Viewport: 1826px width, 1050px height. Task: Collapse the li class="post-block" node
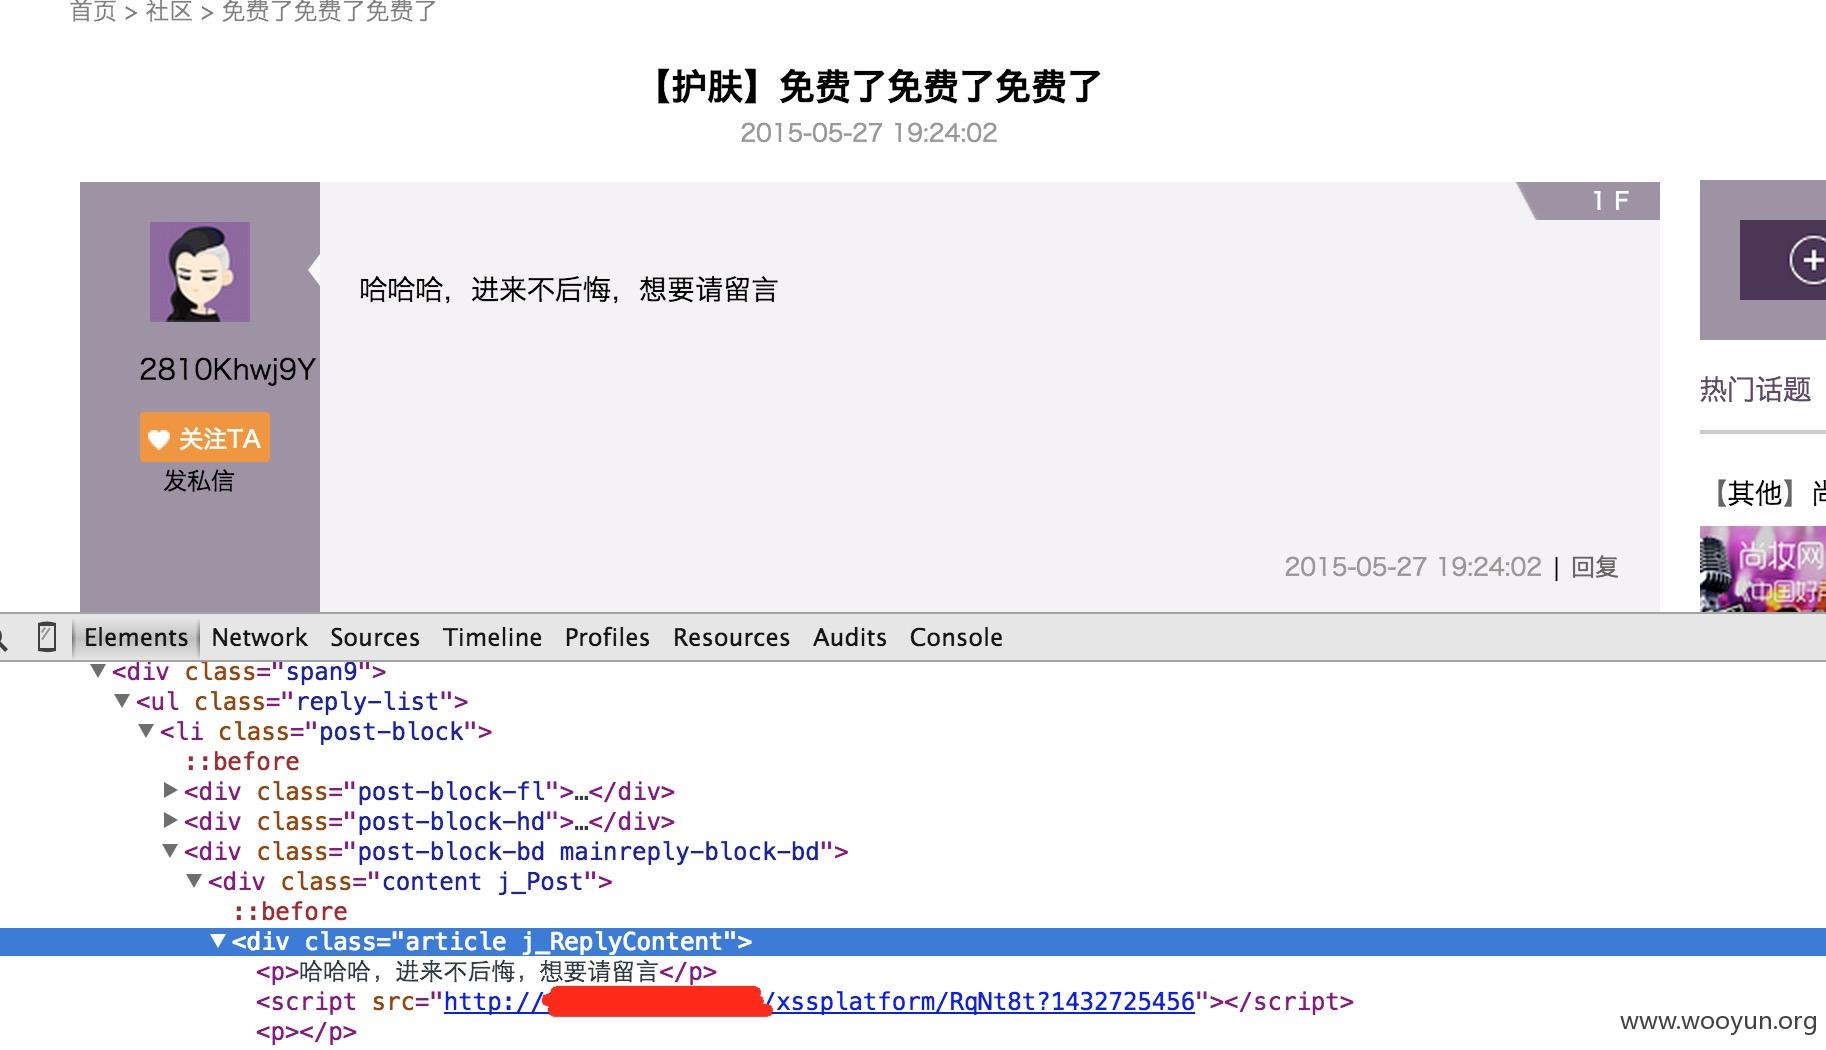click(x=146, y=731)
